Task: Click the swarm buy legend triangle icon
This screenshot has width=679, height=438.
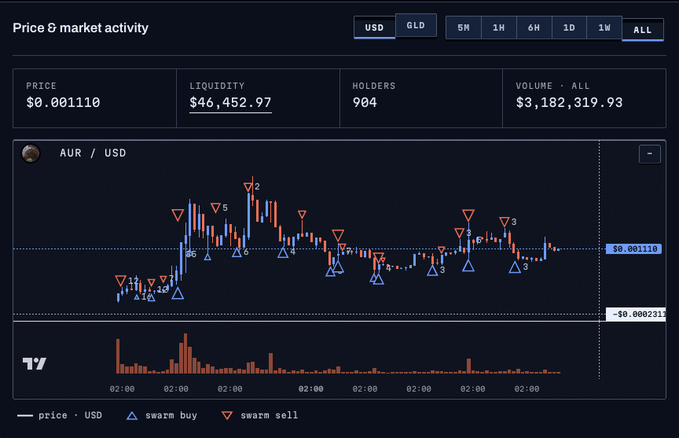Action: point(132,415)
